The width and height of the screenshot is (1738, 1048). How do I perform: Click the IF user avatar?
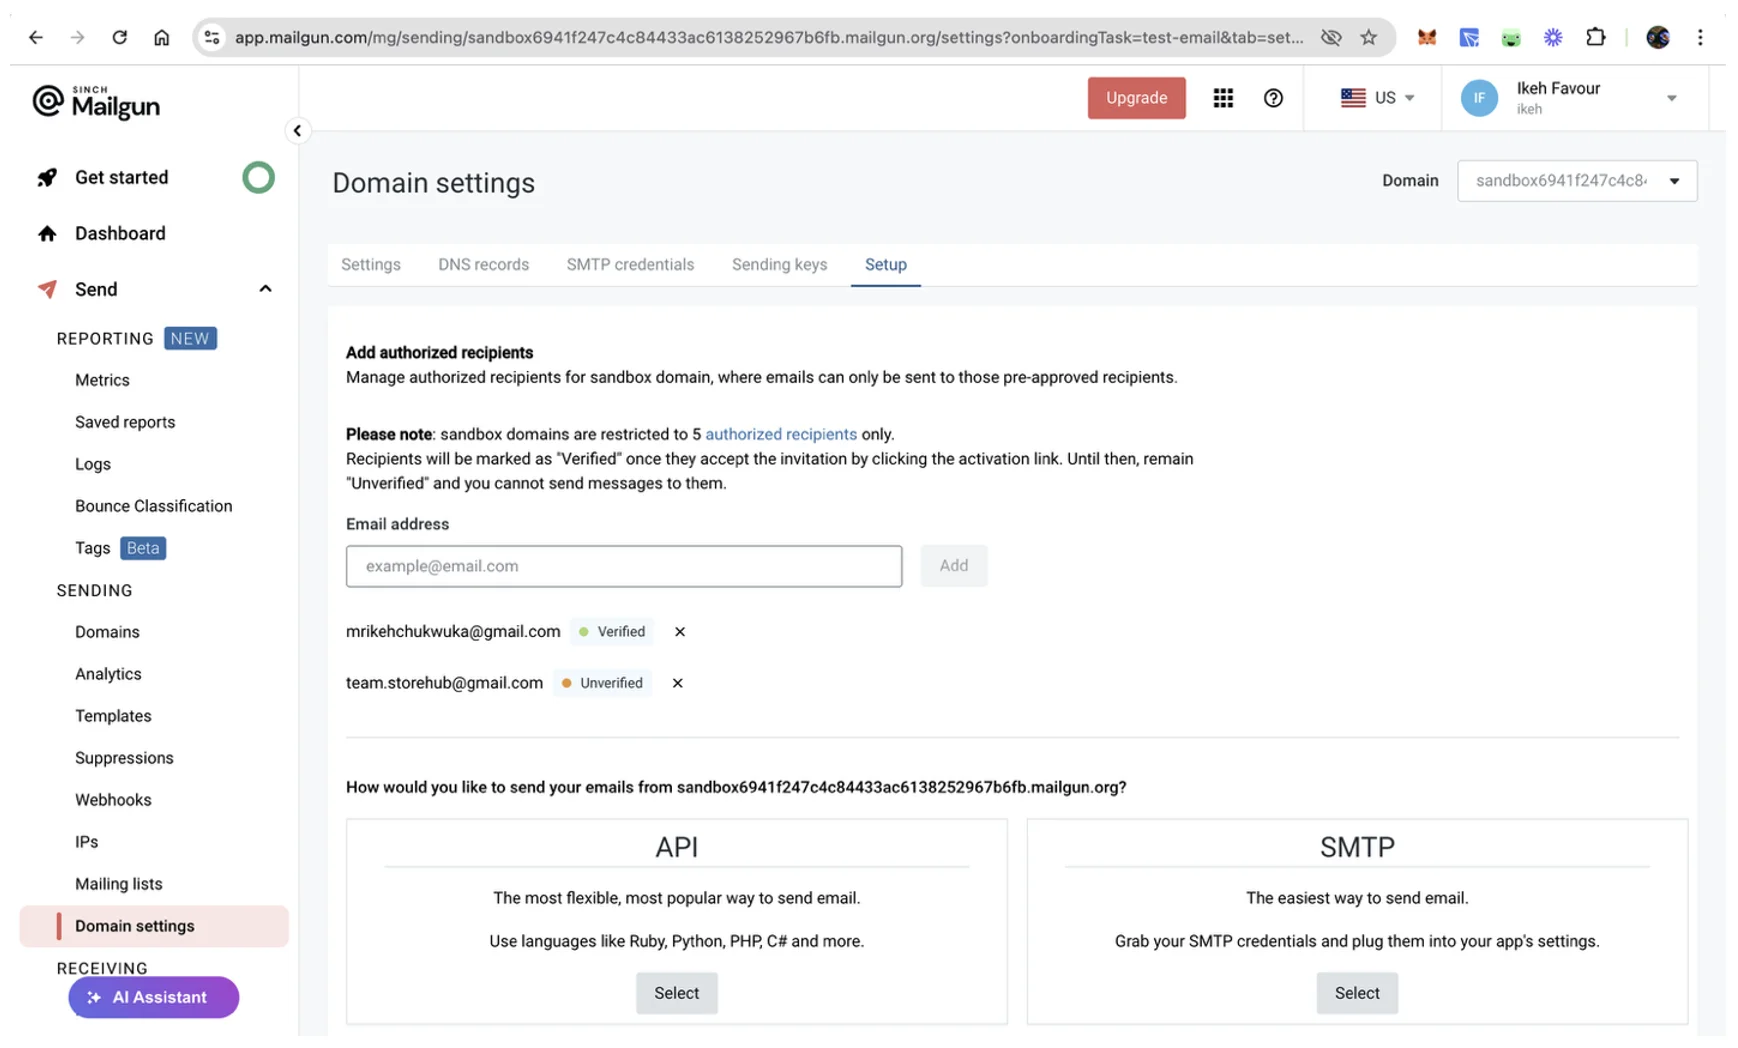click(x=1479, y=98)
